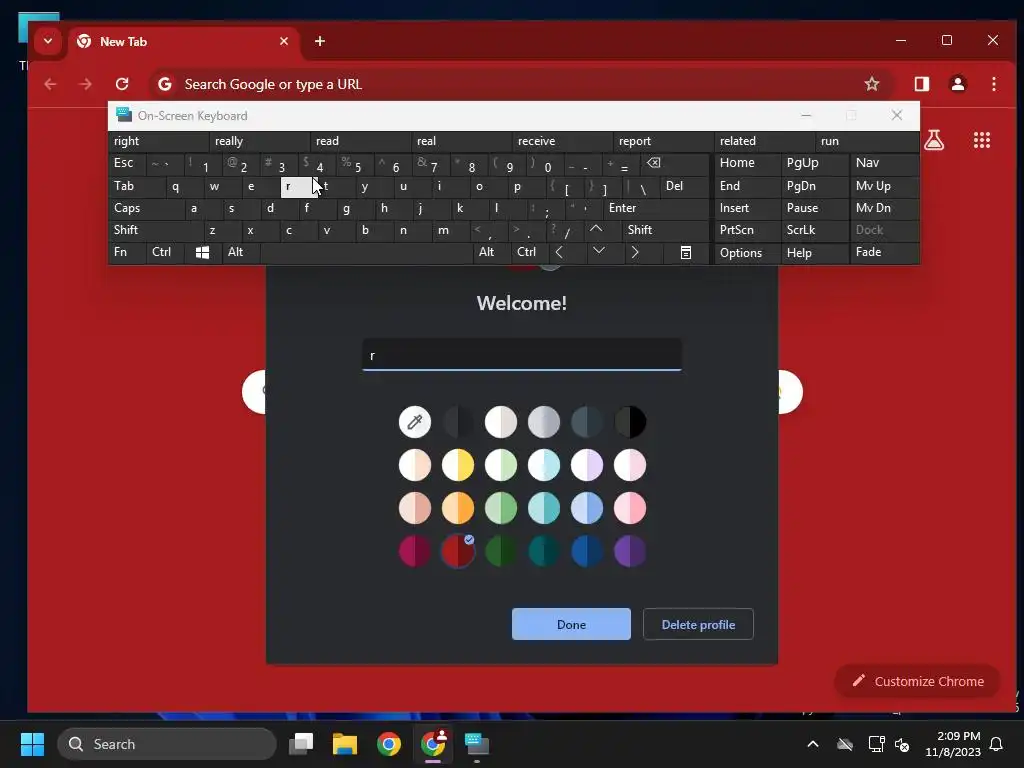Toggle the left Ctrl key on keyboard

pos(166,252)
